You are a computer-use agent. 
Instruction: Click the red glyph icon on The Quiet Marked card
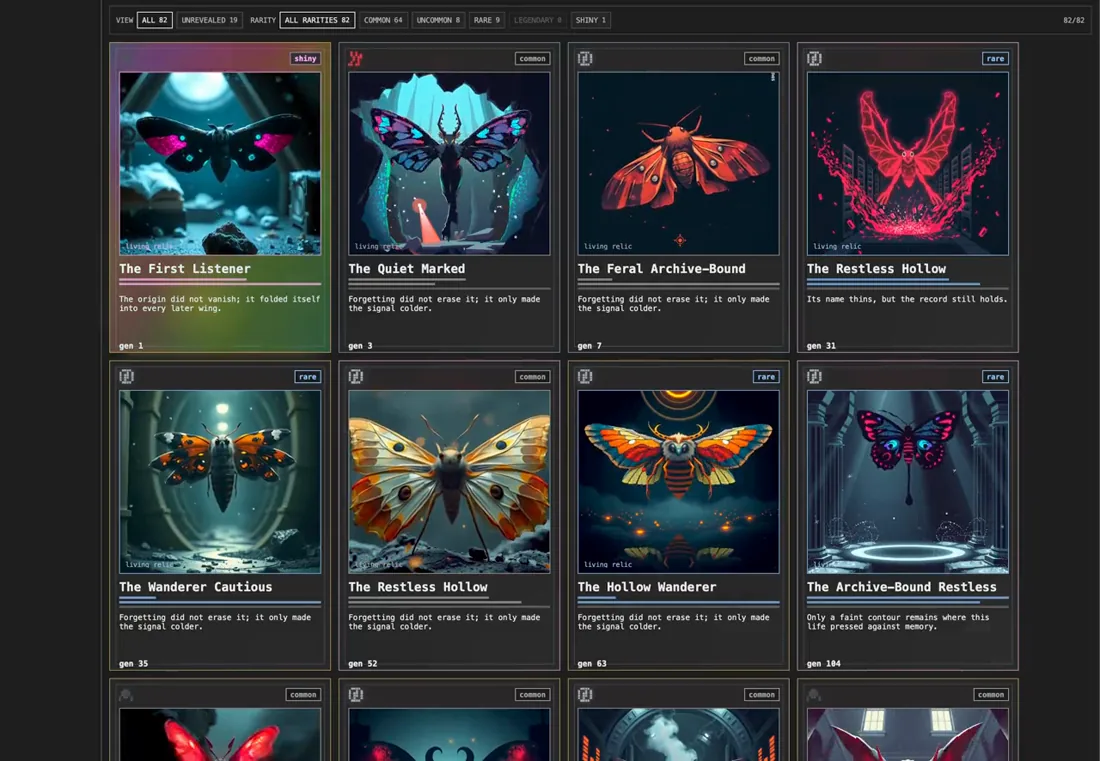[356, 59]
